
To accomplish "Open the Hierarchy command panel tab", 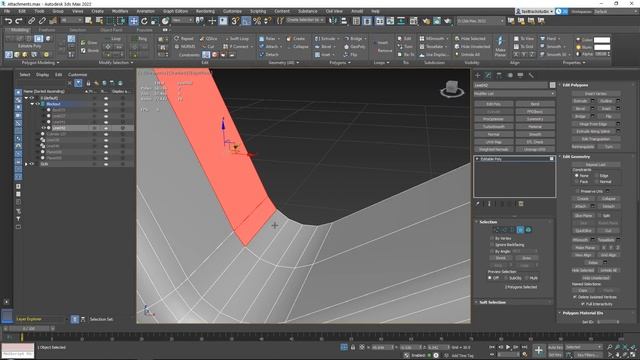I will pos(499,75).
